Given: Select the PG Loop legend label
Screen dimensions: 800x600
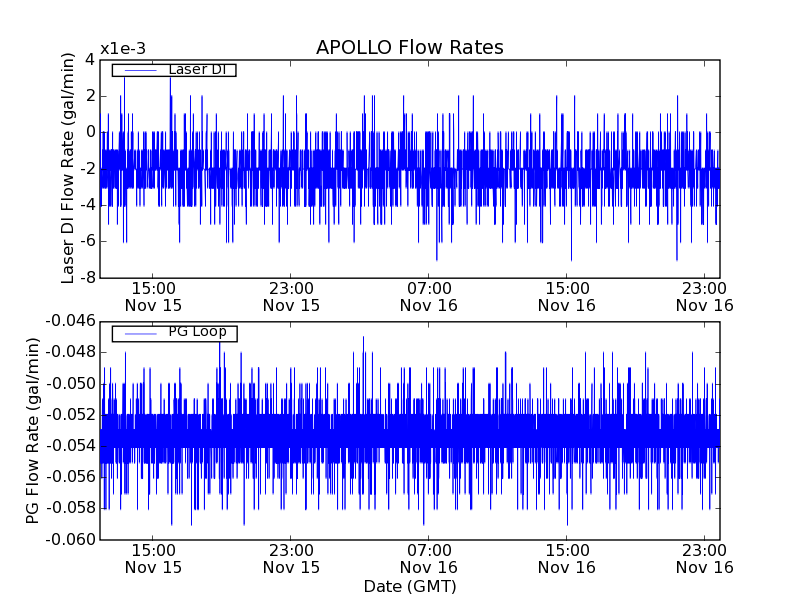Looking at the screenshot, I should [x=197, y=332].
